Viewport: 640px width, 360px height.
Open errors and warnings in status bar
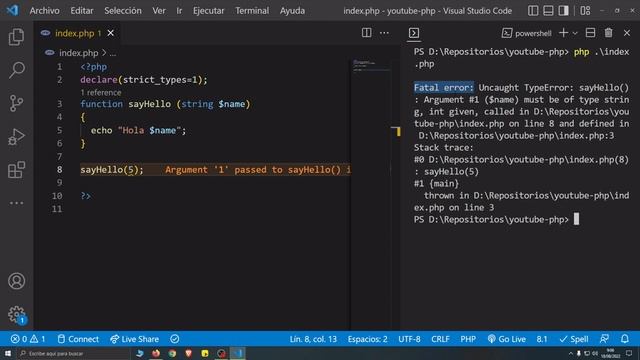(x=28, y=339)
